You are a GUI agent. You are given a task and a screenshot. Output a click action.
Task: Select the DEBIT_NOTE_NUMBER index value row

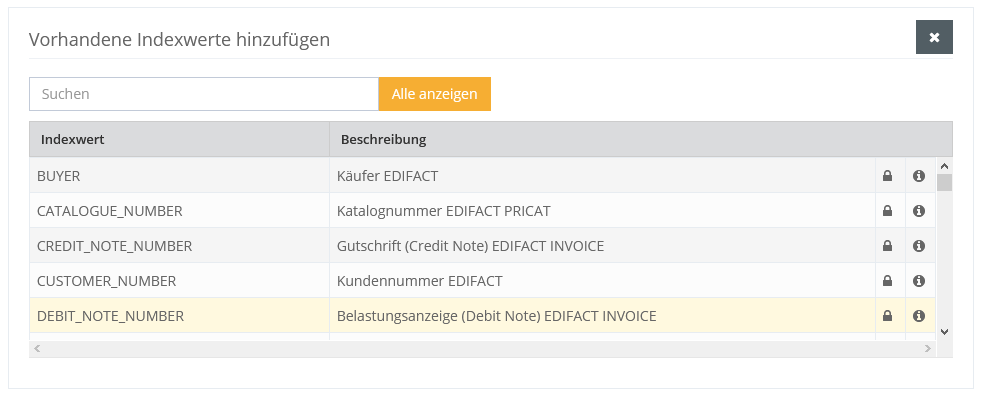(x=482, y=316)
